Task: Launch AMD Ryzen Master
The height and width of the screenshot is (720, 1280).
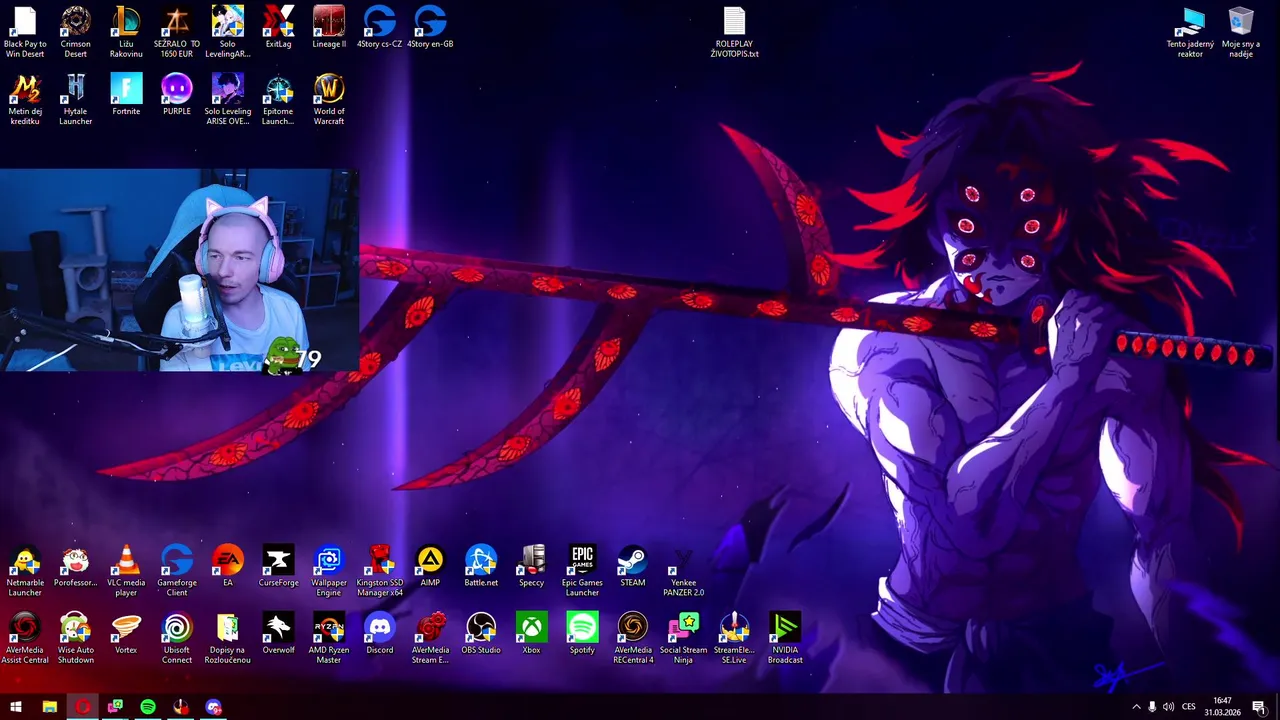Action: [329, 638]
